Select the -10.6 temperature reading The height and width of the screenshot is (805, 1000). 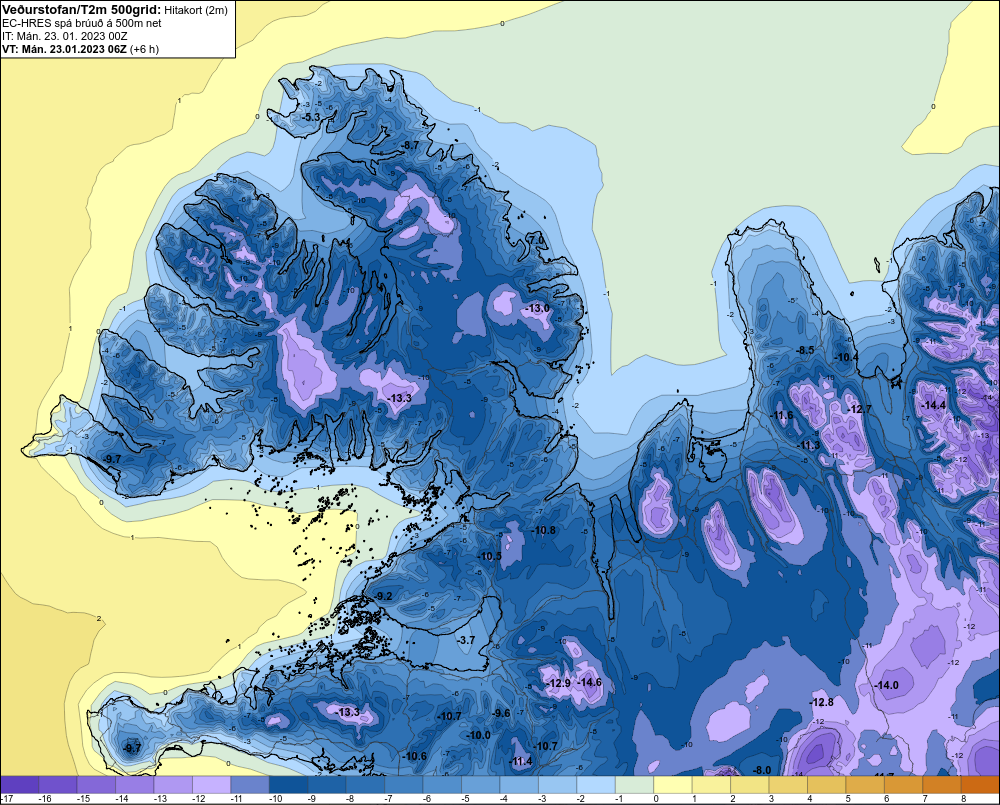(415, 756)
